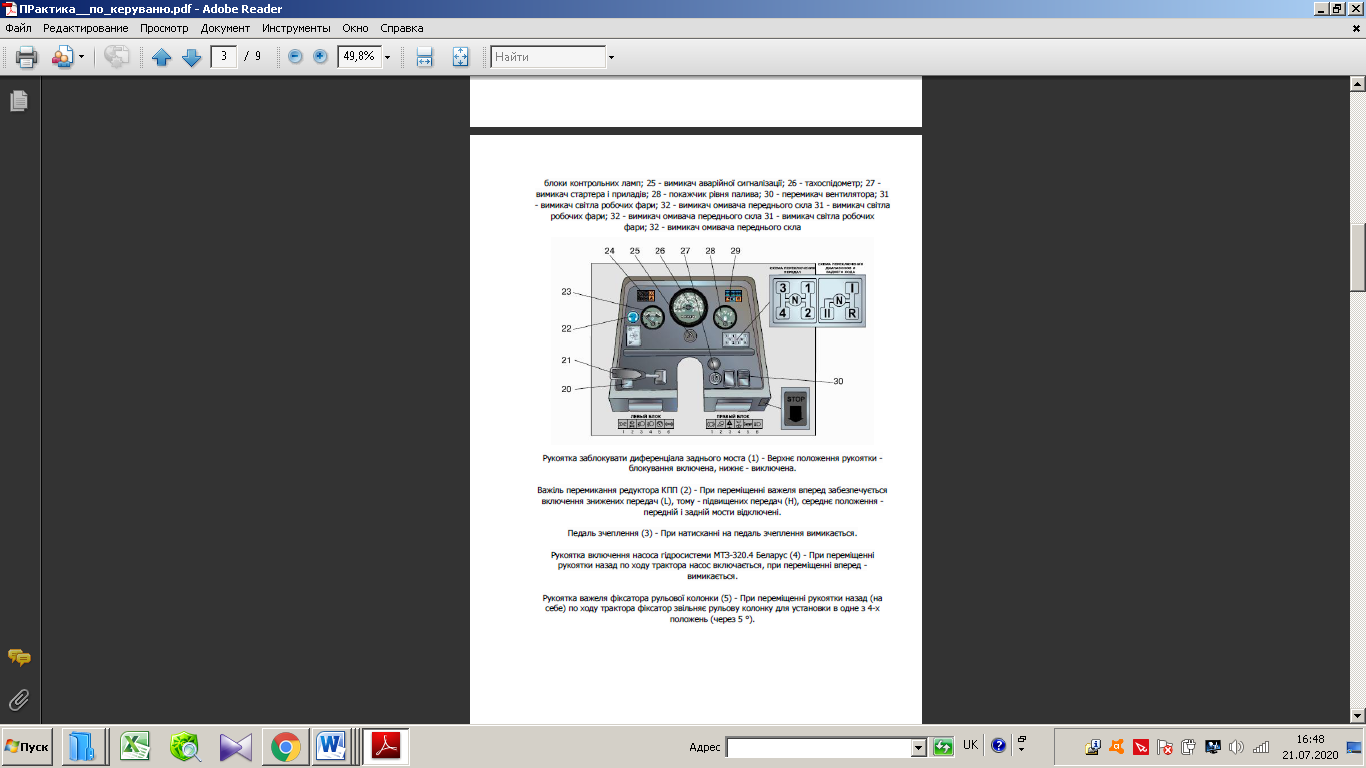The width and height of the screenshot is (1366, 768).
Task: Click the power plug tray icon
Action: click(1189, 747)
